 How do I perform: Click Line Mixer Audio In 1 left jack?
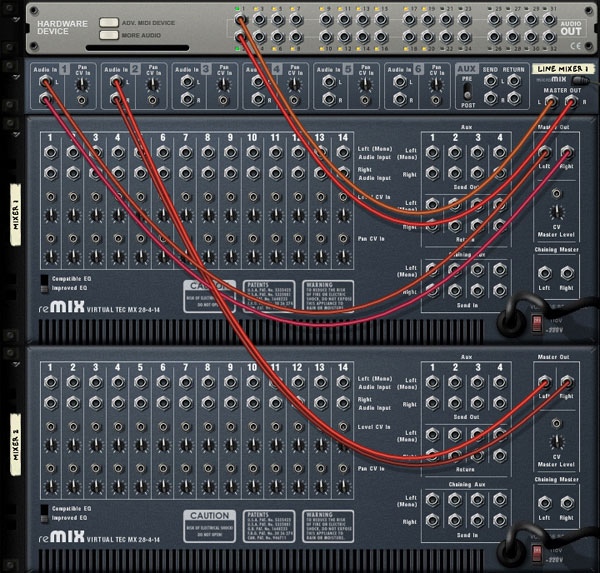click(45, 81)
